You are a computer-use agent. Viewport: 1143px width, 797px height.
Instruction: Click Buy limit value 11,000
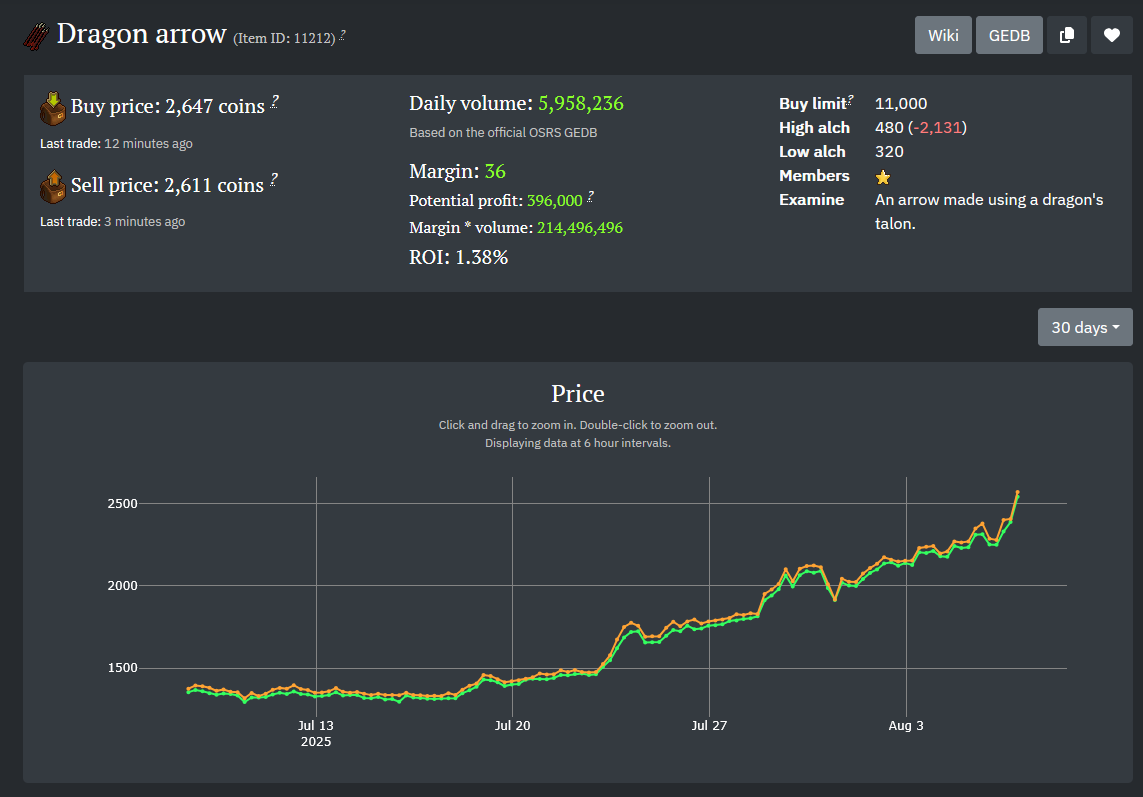coord(901,104)
